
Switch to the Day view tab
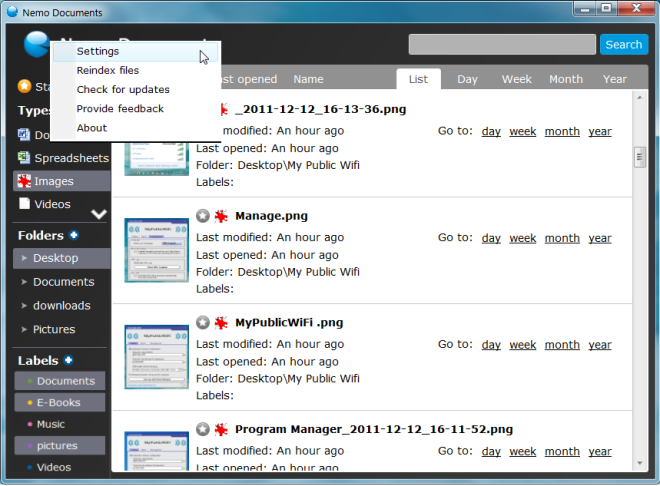pos(467,79)
